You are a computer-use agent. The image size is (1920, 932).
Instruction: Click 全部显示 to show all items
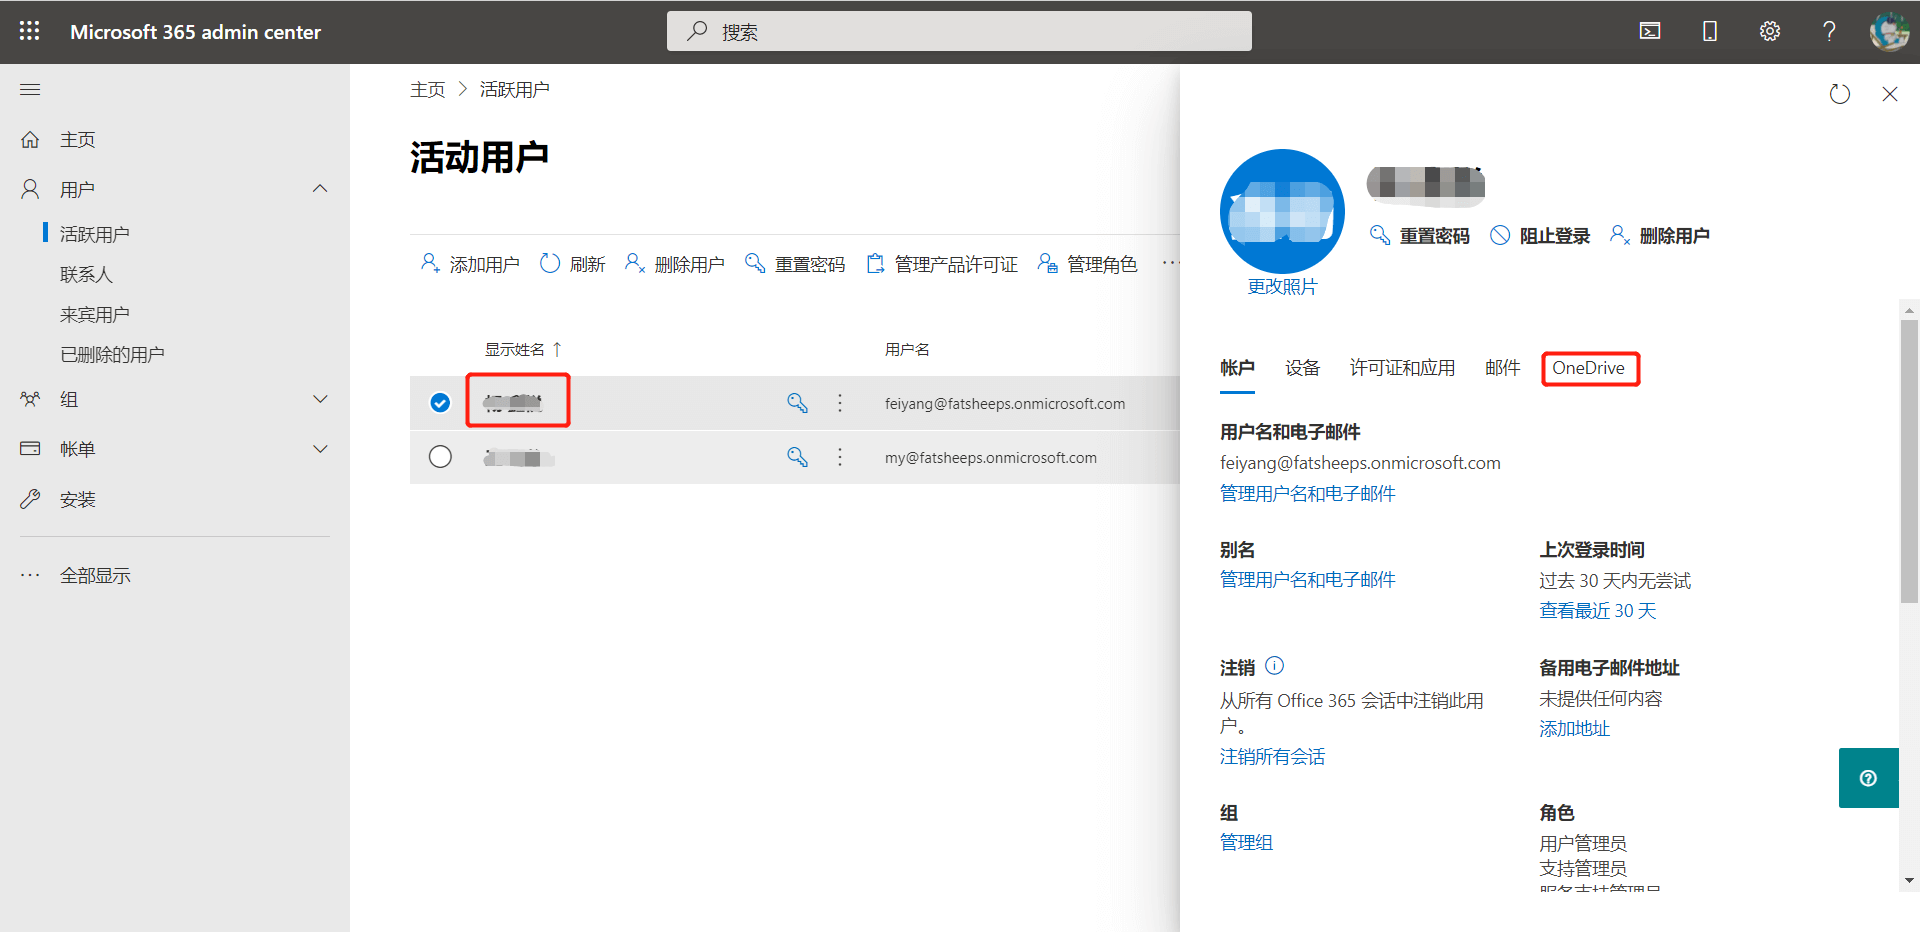click(x=95, y=575)
